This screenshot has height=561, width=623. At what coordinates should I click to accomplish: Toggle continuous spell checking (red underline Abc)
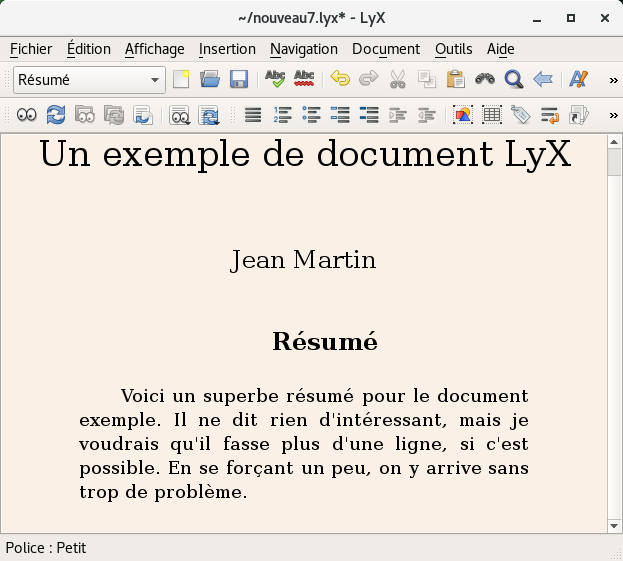304,79
